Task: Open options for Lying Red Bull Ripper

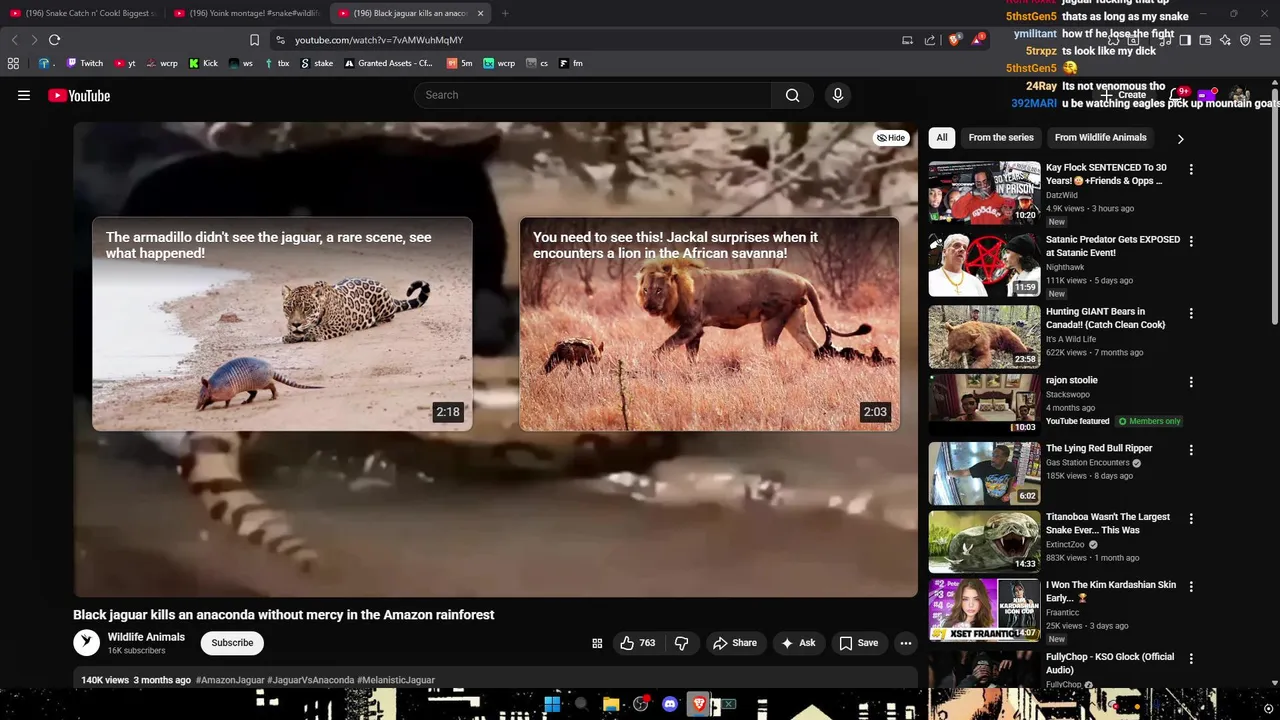Action: click(x=1191, y=450)
